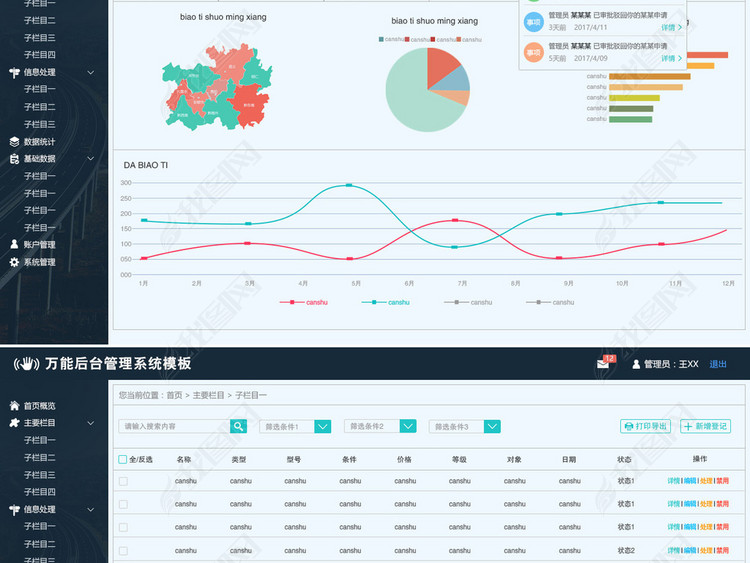Click the printer icon in 打印导出
The image size is (750, 563).
point(629,426)
